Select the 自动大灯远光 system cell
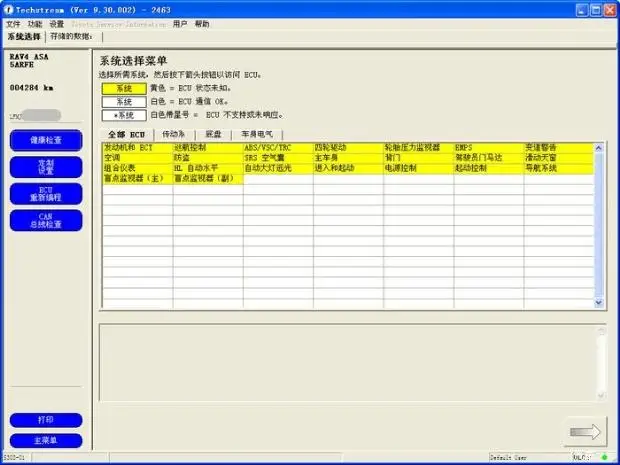Screen dimensions: 620x465 click(278, 168)
